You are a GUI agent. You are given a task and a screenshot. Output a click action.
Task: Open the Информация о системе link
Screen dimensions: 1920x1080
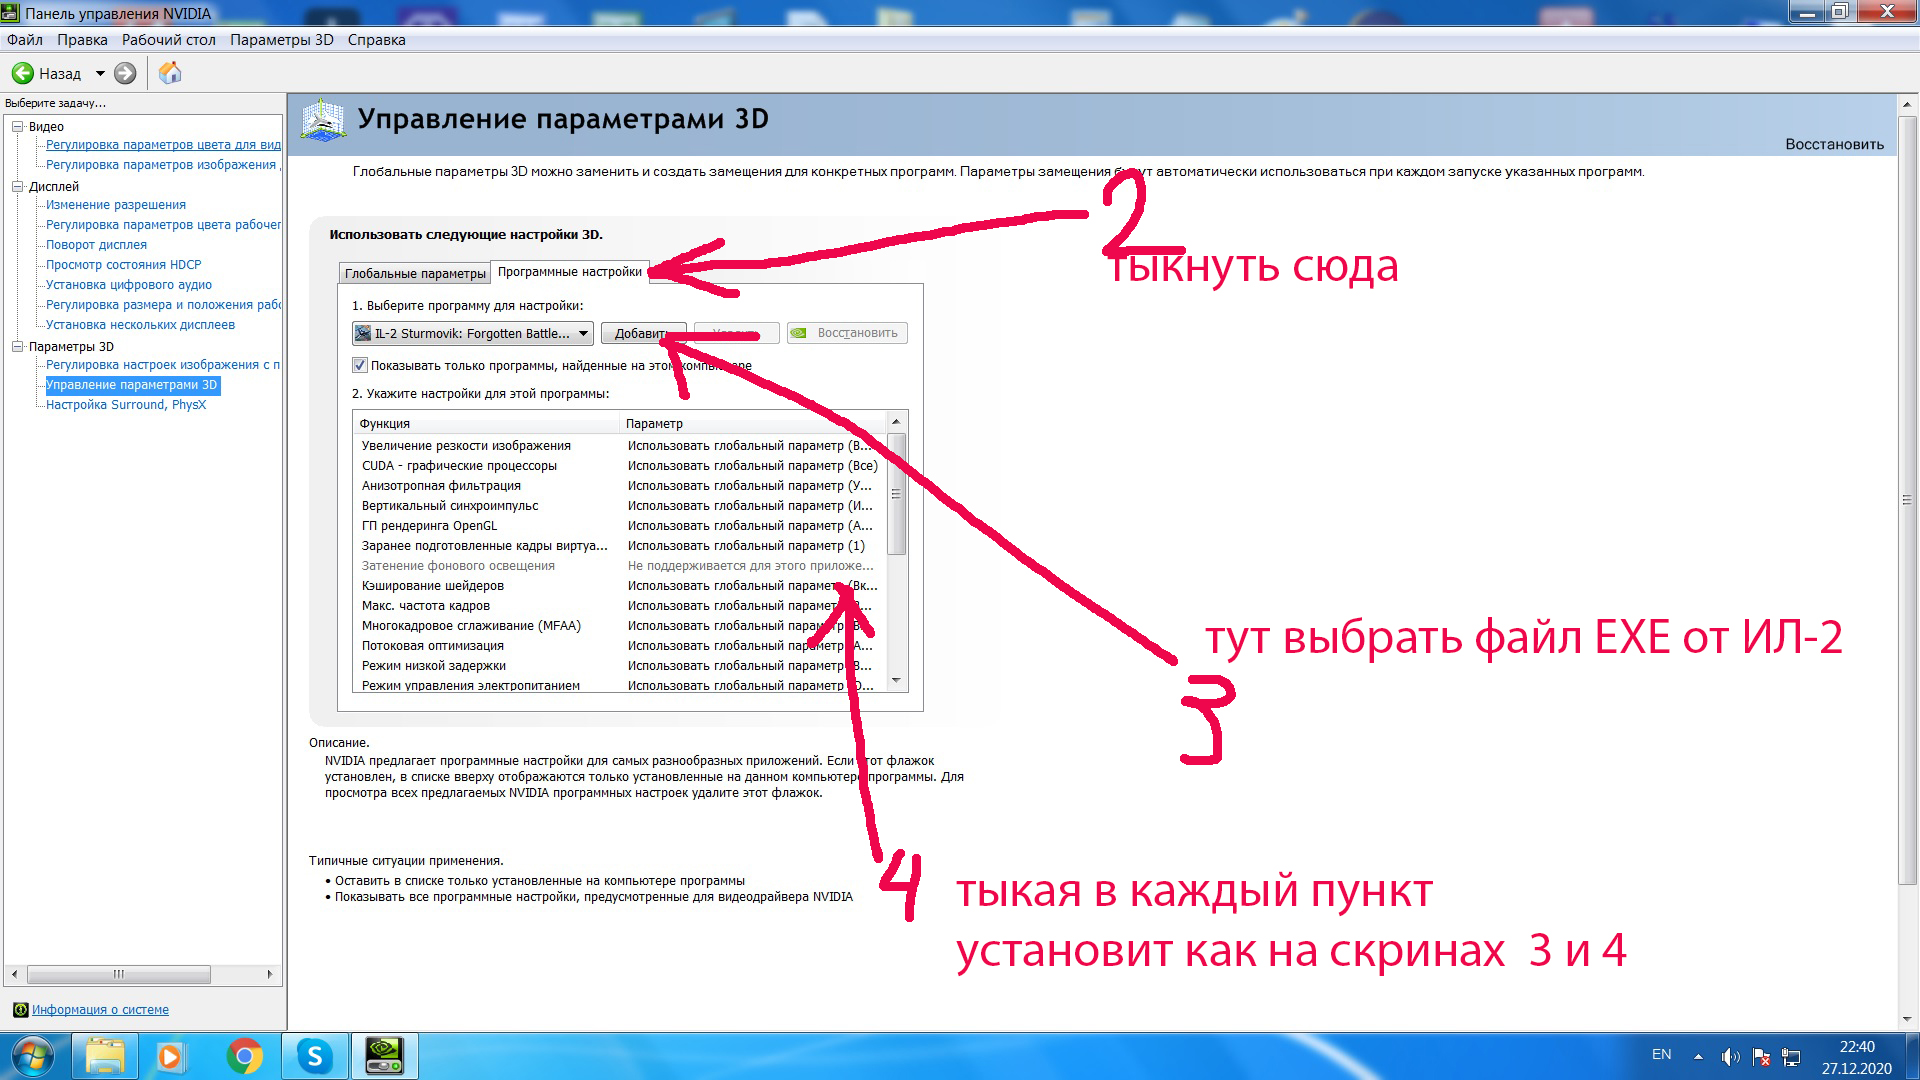[100, 1010]
